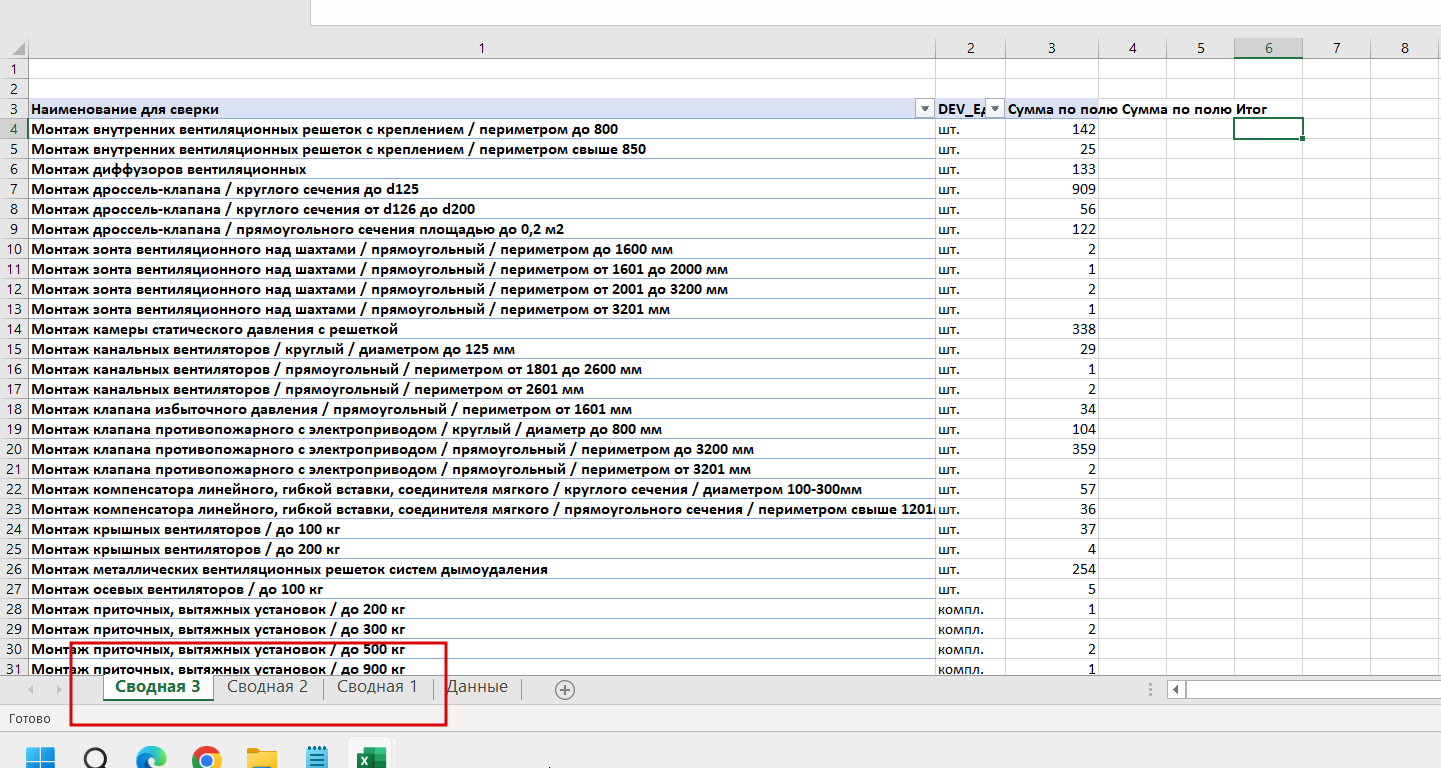Click the value 254 in column 3
Image resolution: width=1441 pixels, height=768 pixels.
[x=1052, y=569]
